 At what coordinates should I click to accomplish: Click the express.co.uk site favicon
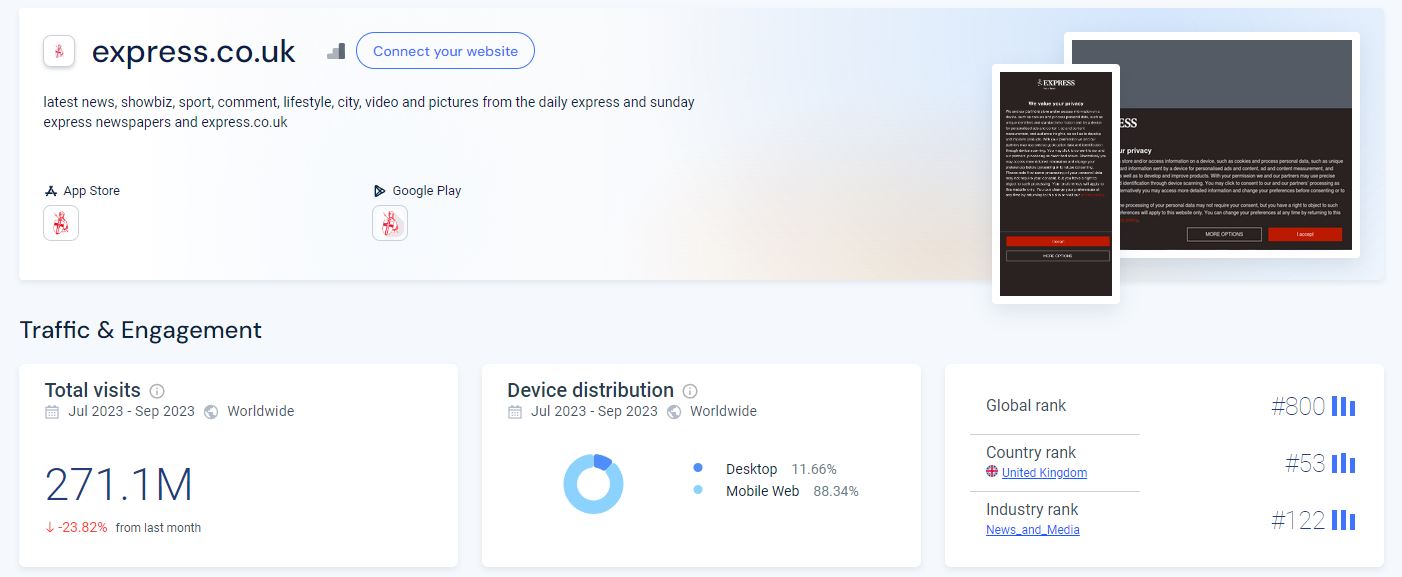[x=59, y=51]
